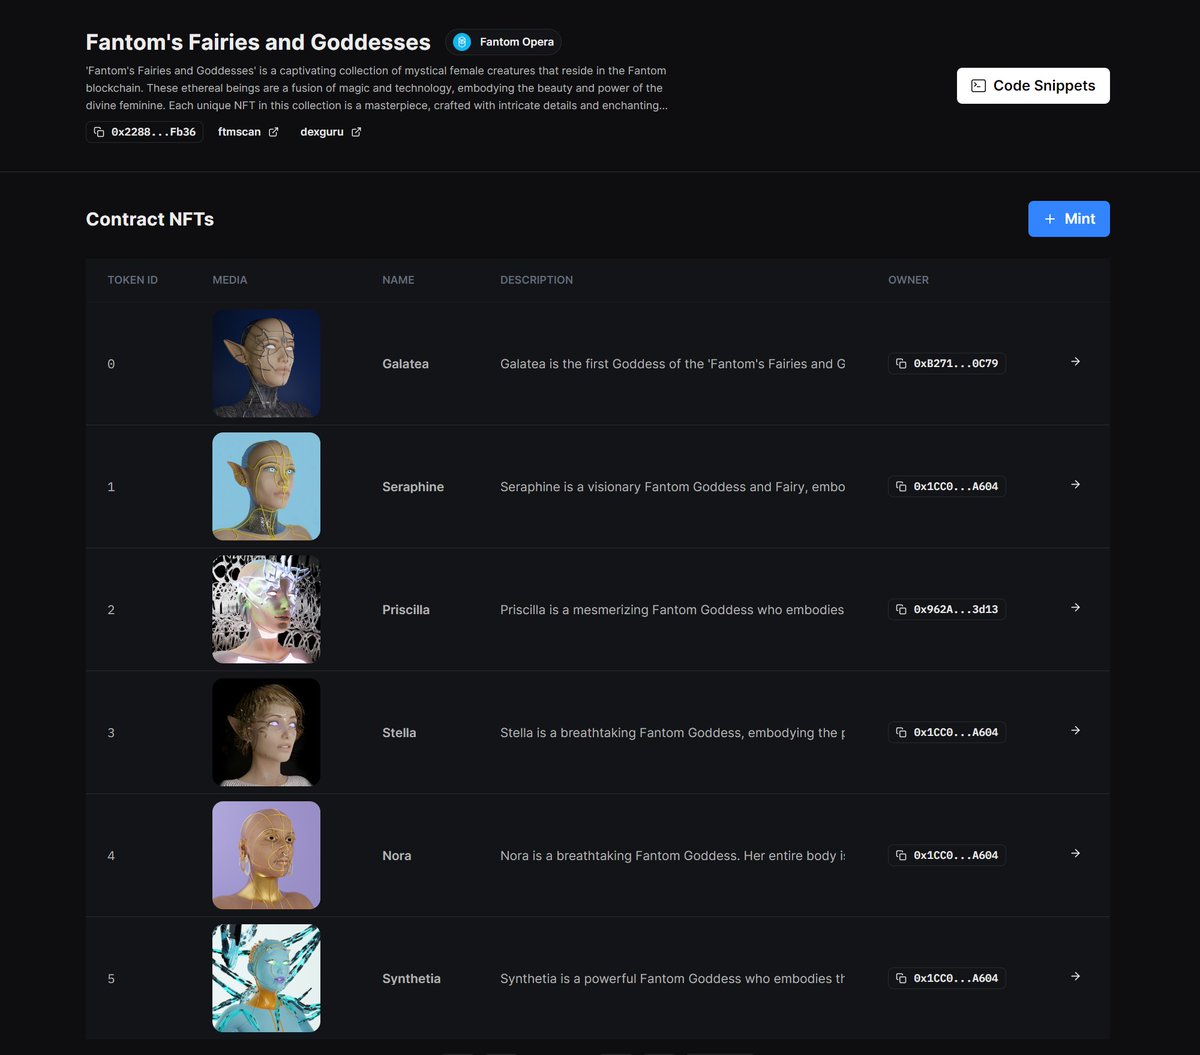Viewport: 1200px width, 1055px height.
Task: Copy Synthetia's owner address
Action: pyautogui.click(x=947, y=979)
